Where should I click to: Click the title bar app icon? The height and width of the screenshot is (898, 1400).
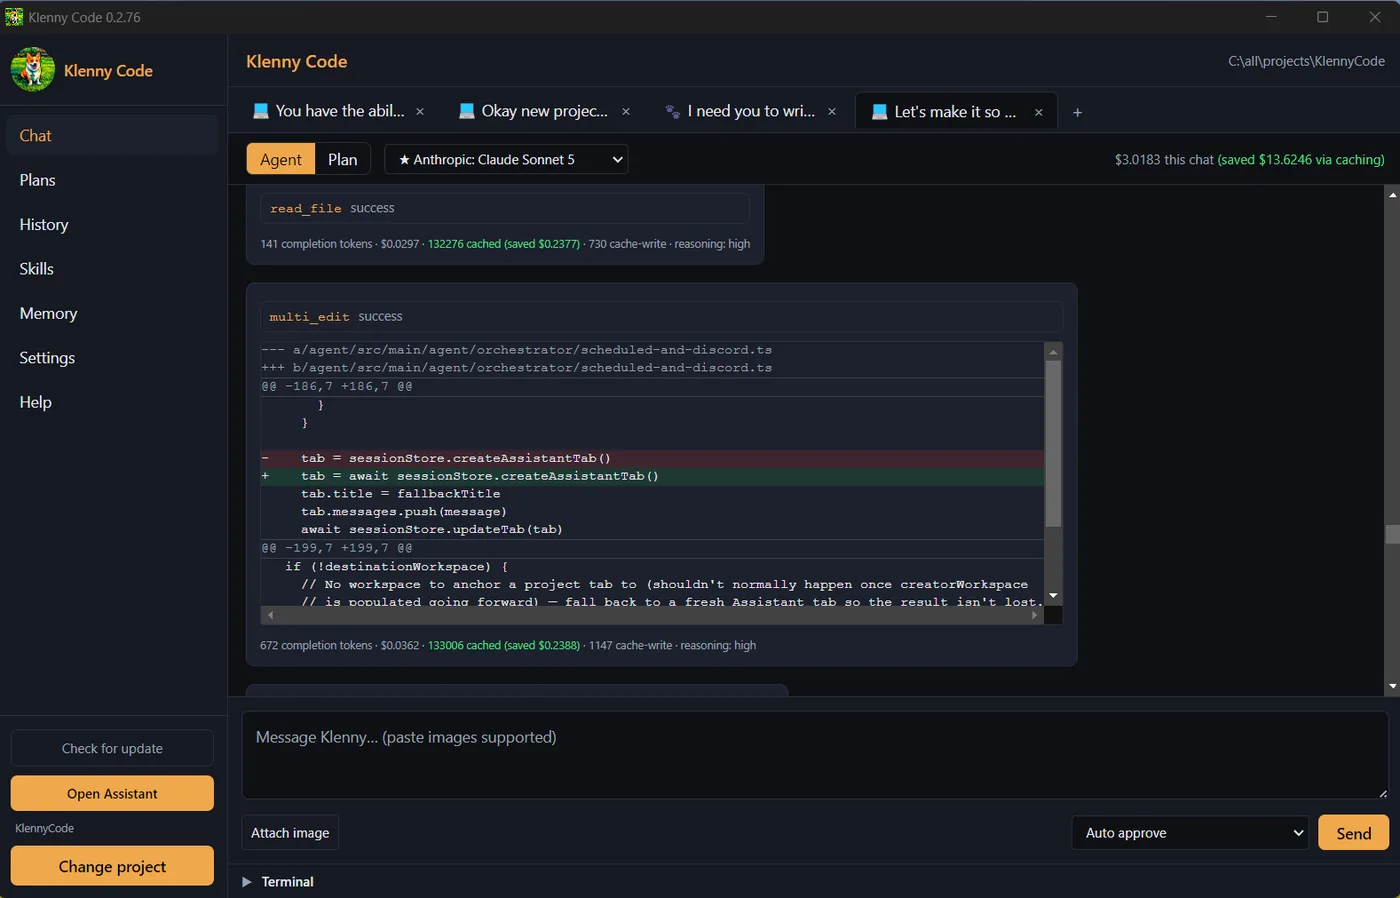(14, 17)
